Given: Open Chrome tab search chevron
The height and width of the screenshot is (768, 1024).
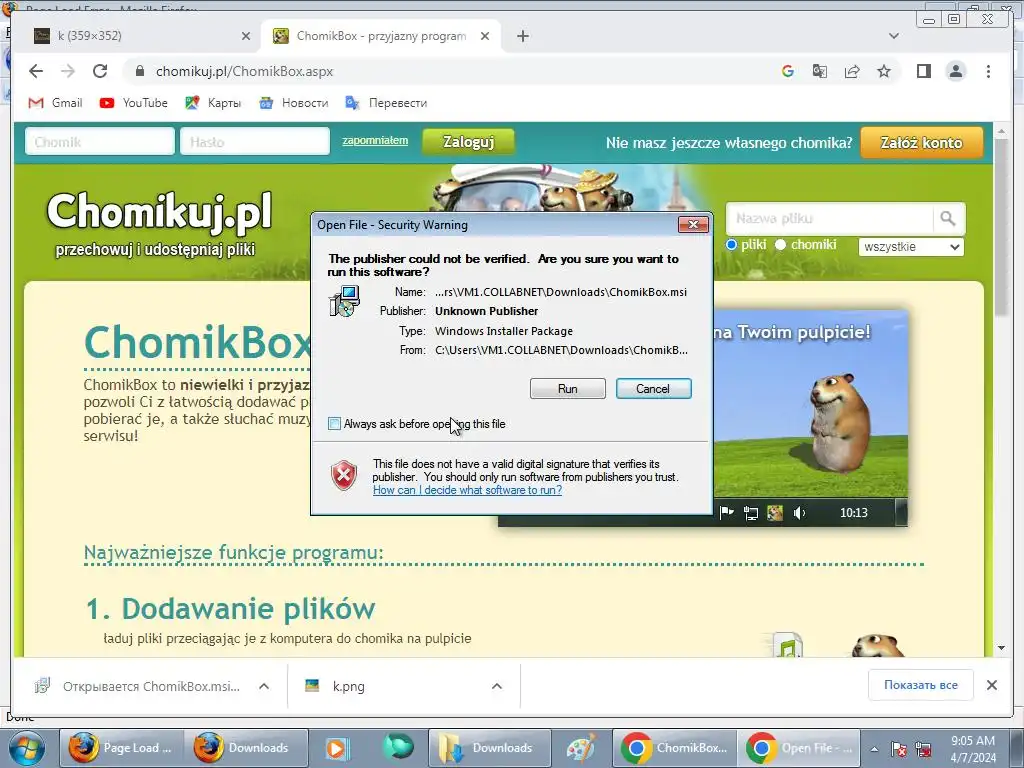Looking at the screenshot, I should tap(894, 36).
